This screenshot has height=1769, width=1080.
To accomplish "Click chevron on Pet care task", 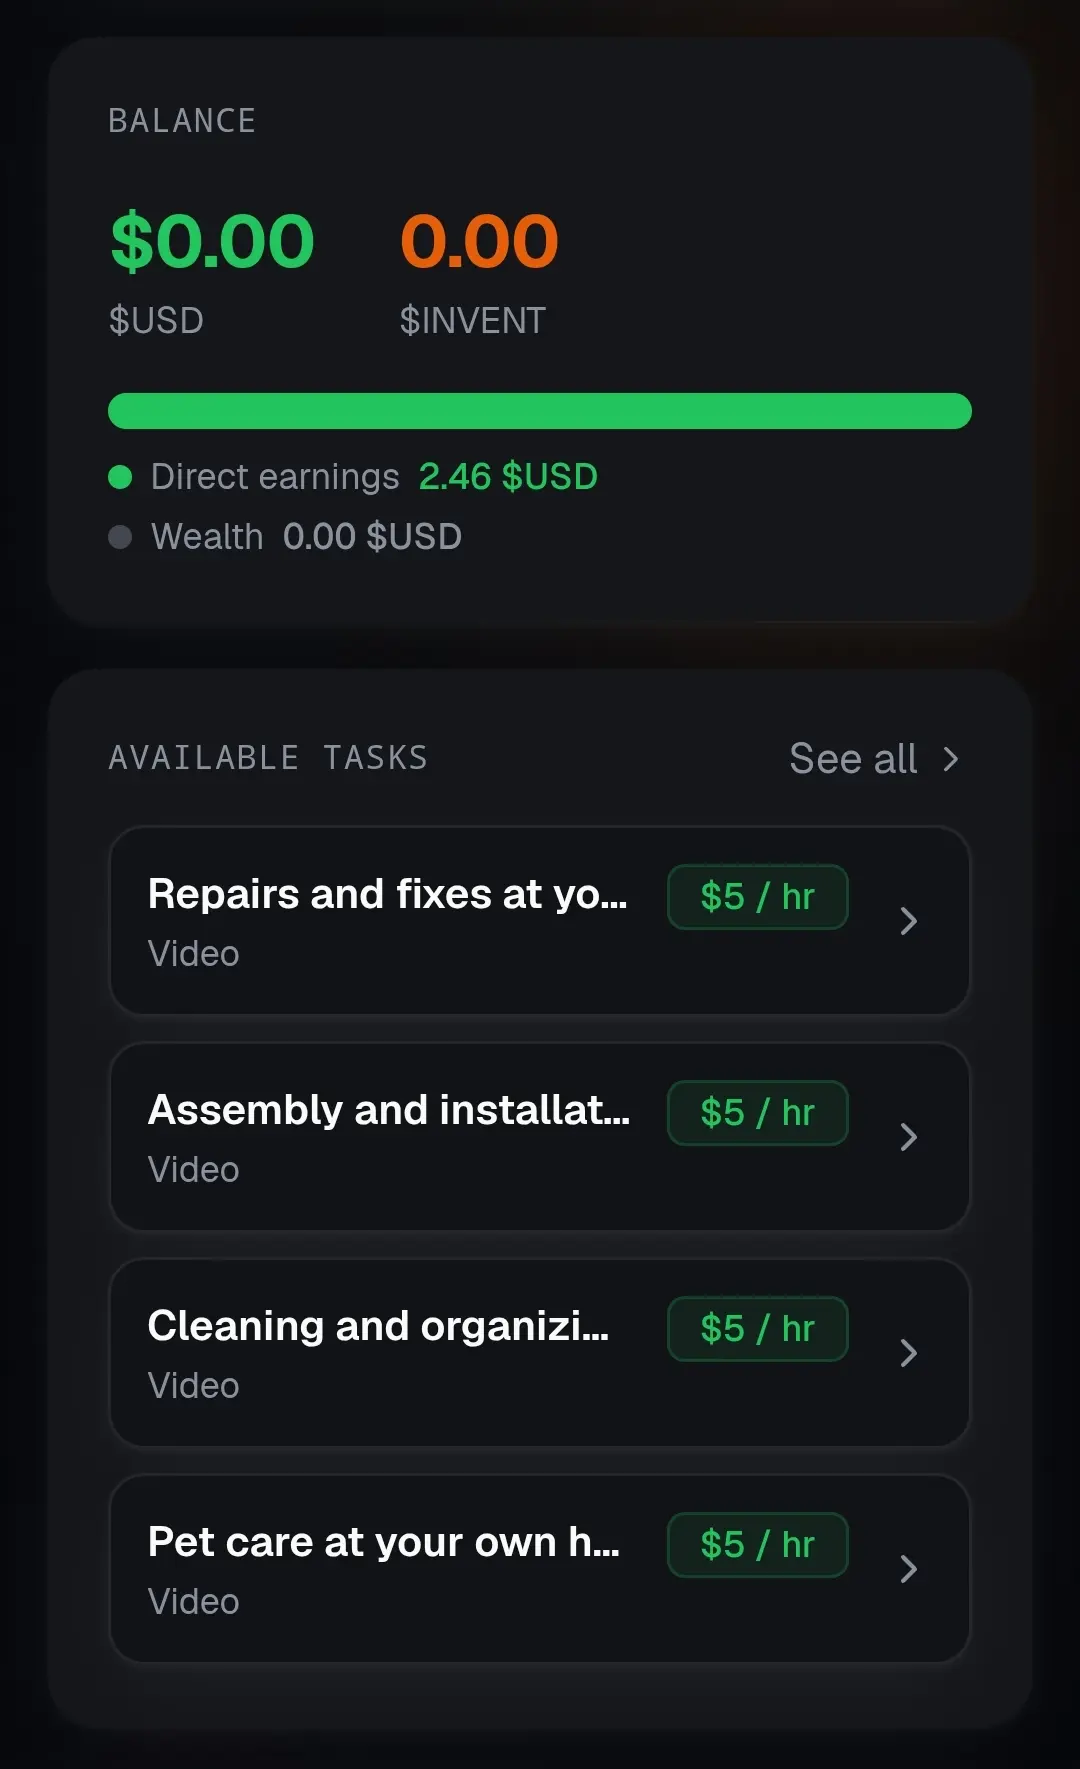I will (x=908, y=1569).
